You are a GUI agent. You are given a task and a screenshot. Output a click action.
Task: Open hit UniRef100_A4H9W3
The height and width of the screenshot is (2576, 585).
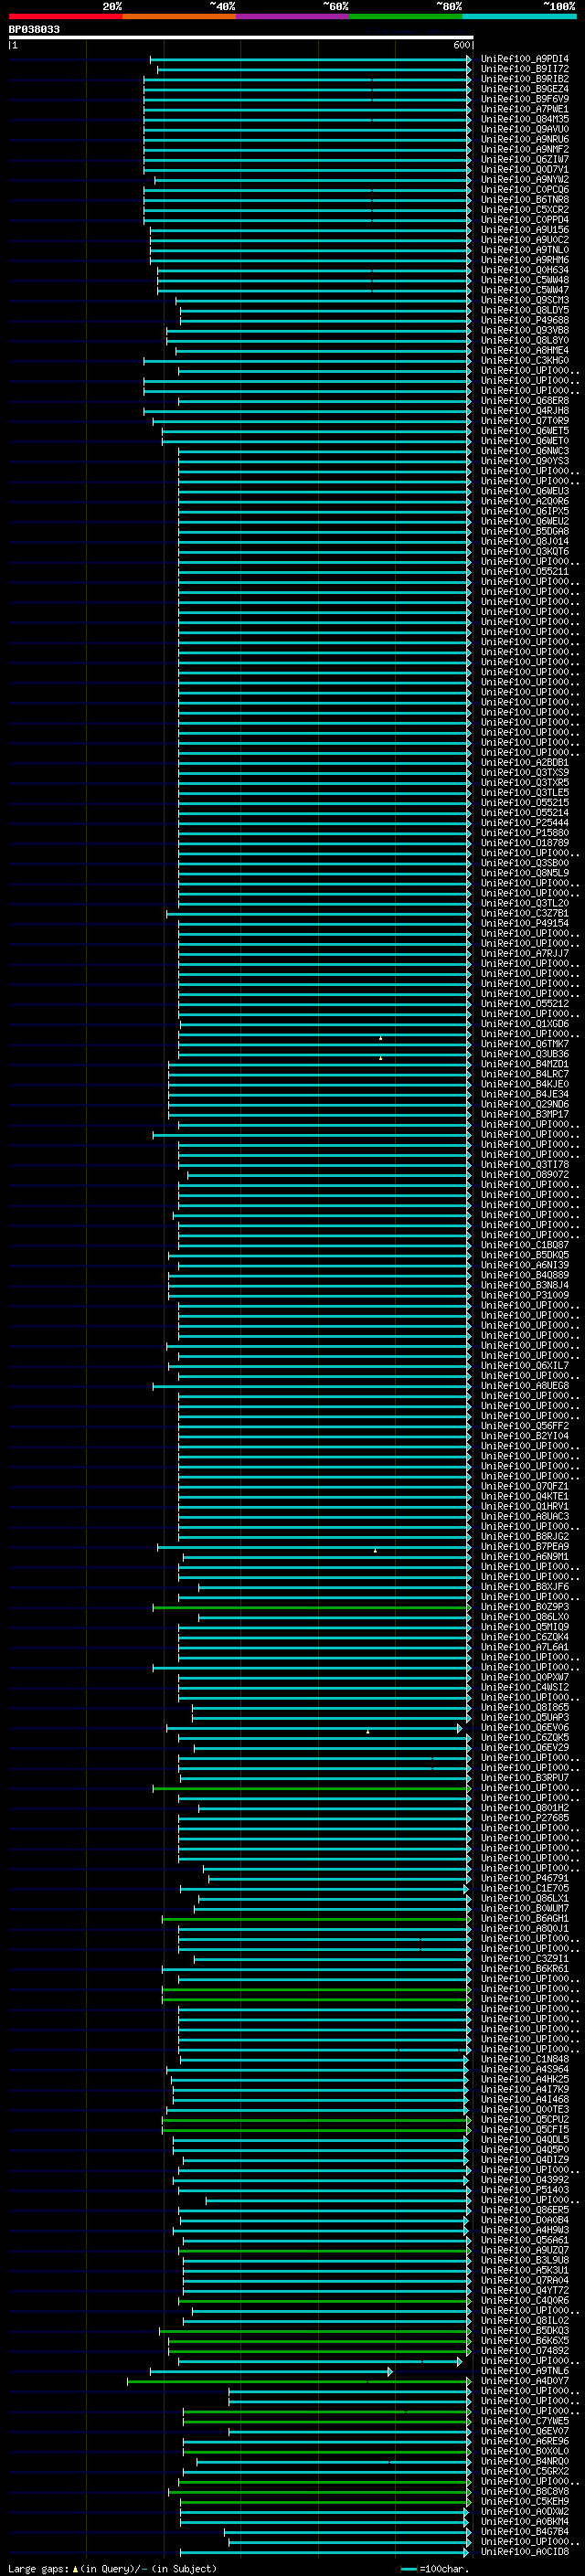(x=524, y=2230)
